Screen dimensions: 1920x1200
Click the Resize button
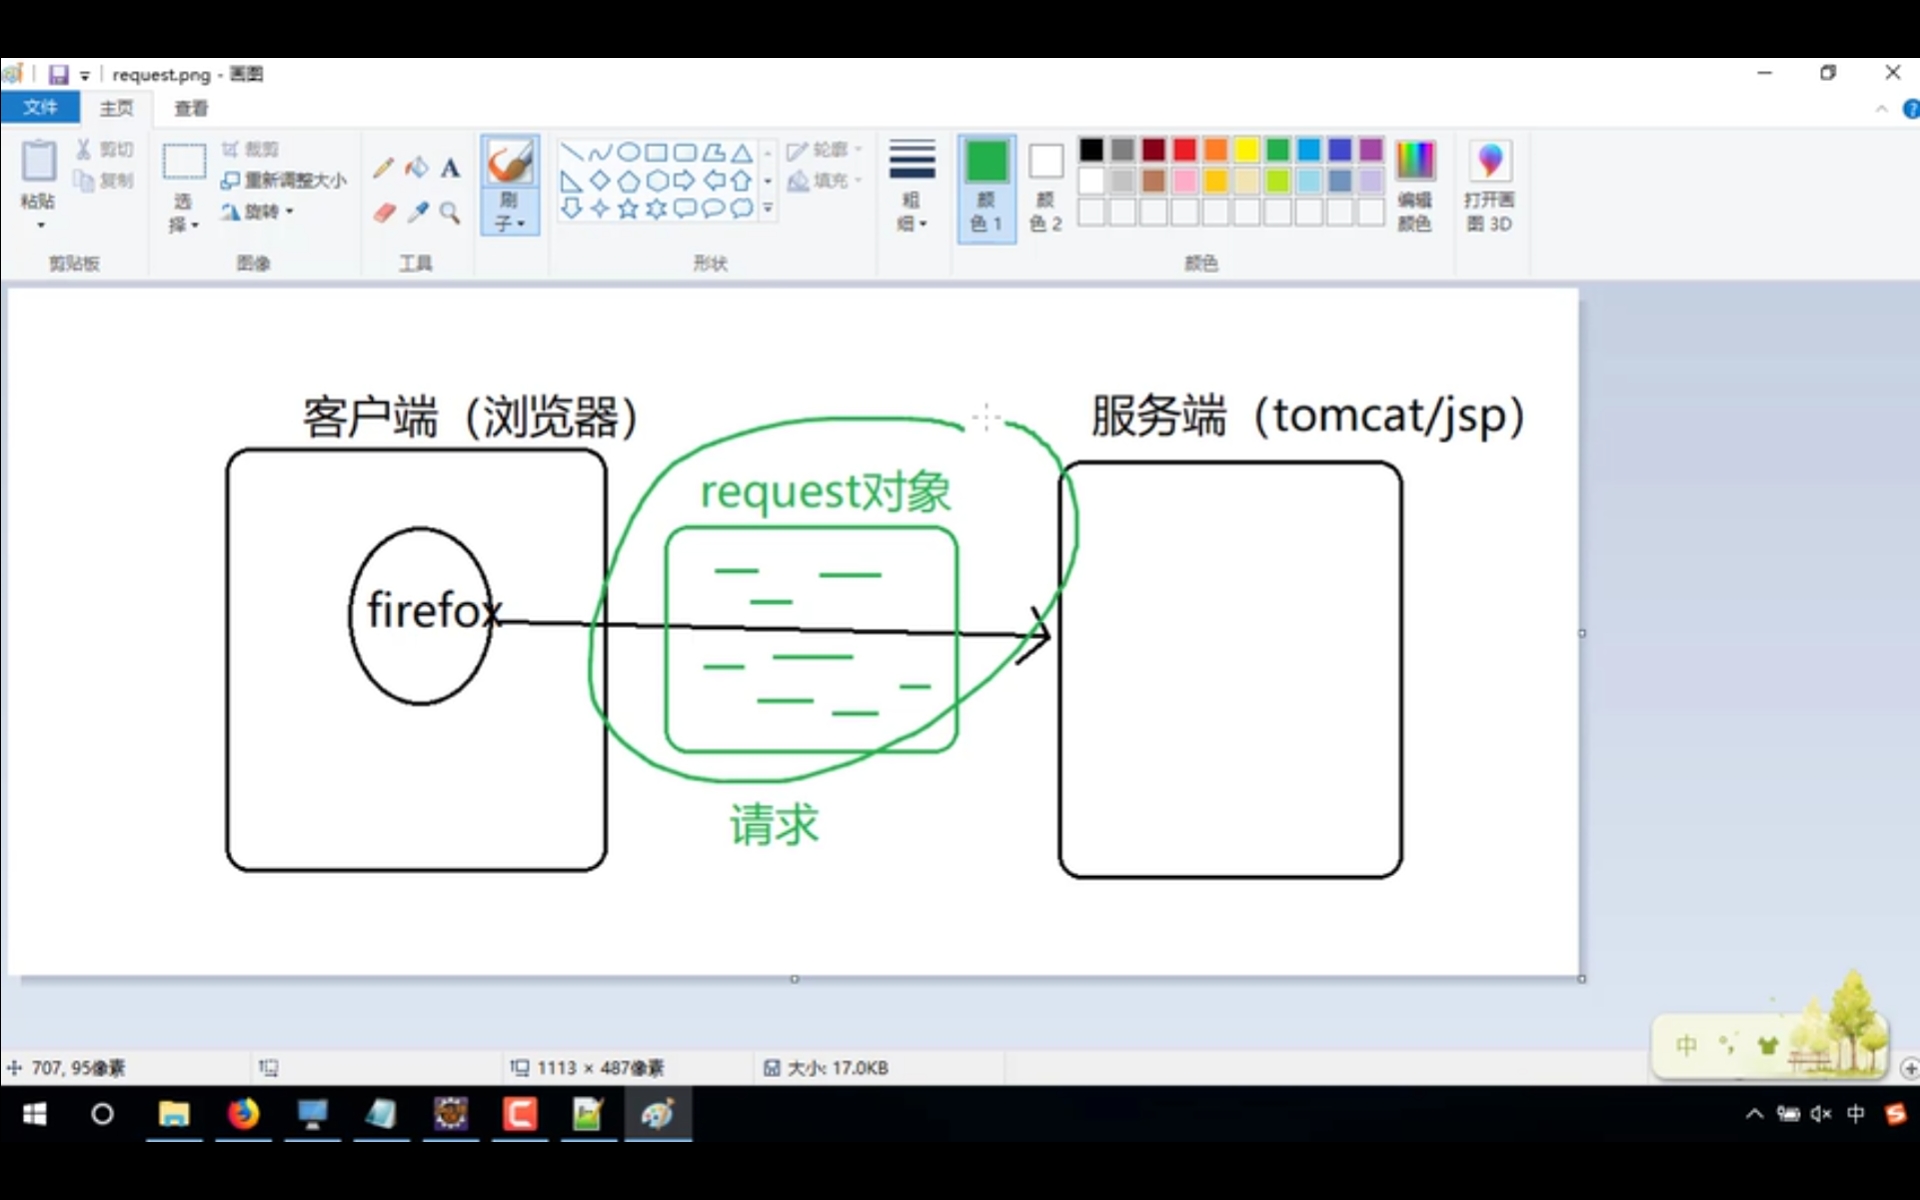pos(284,180)
